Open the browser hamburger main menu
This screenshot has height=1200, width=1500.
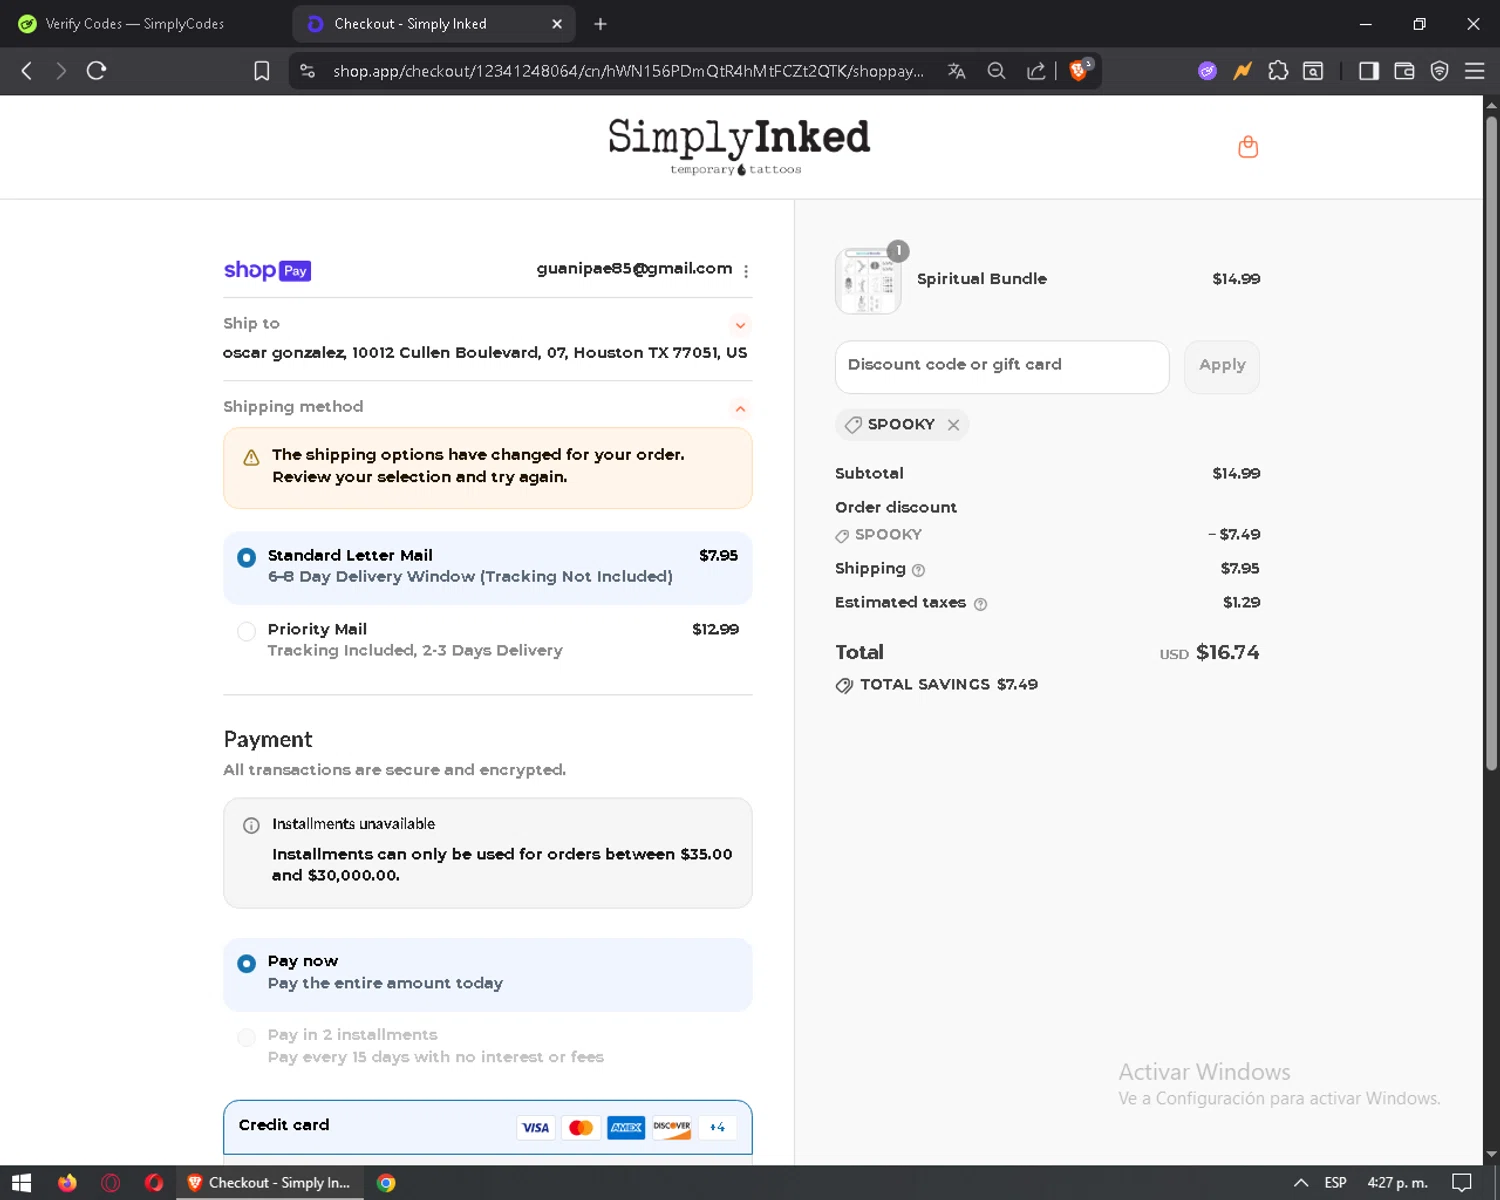pyautogui.click(x=1474, y=71)
